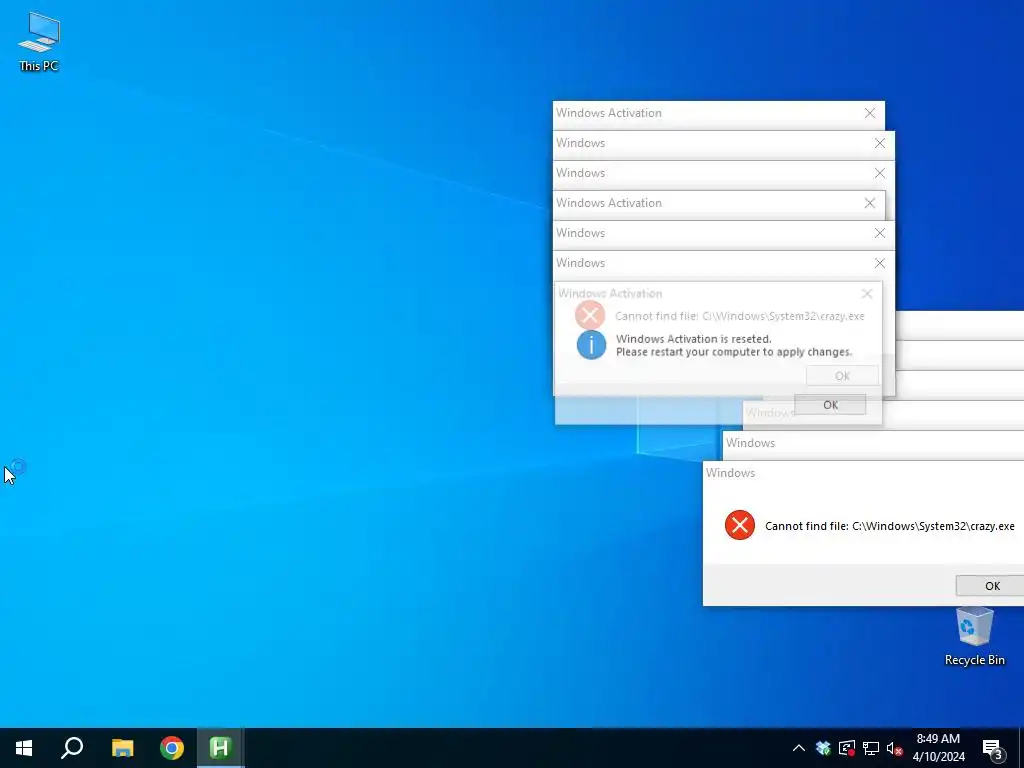This screenshot has height=768, width=1024.
Task: Select the Recycle Bin desktop icon
Action: pyautogui.click(x=974, y=636)
